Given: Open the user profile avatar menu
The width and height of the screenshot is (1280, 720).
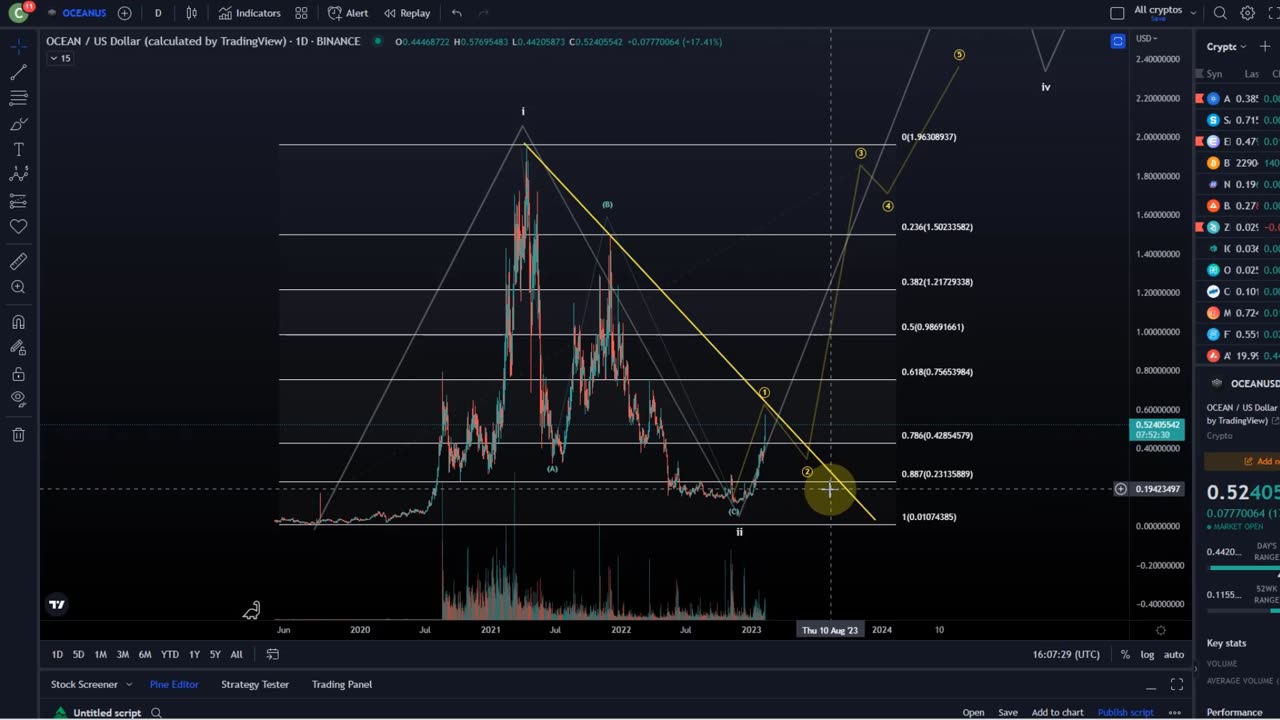Looking at the screenshot, I should tap(19, 13).
